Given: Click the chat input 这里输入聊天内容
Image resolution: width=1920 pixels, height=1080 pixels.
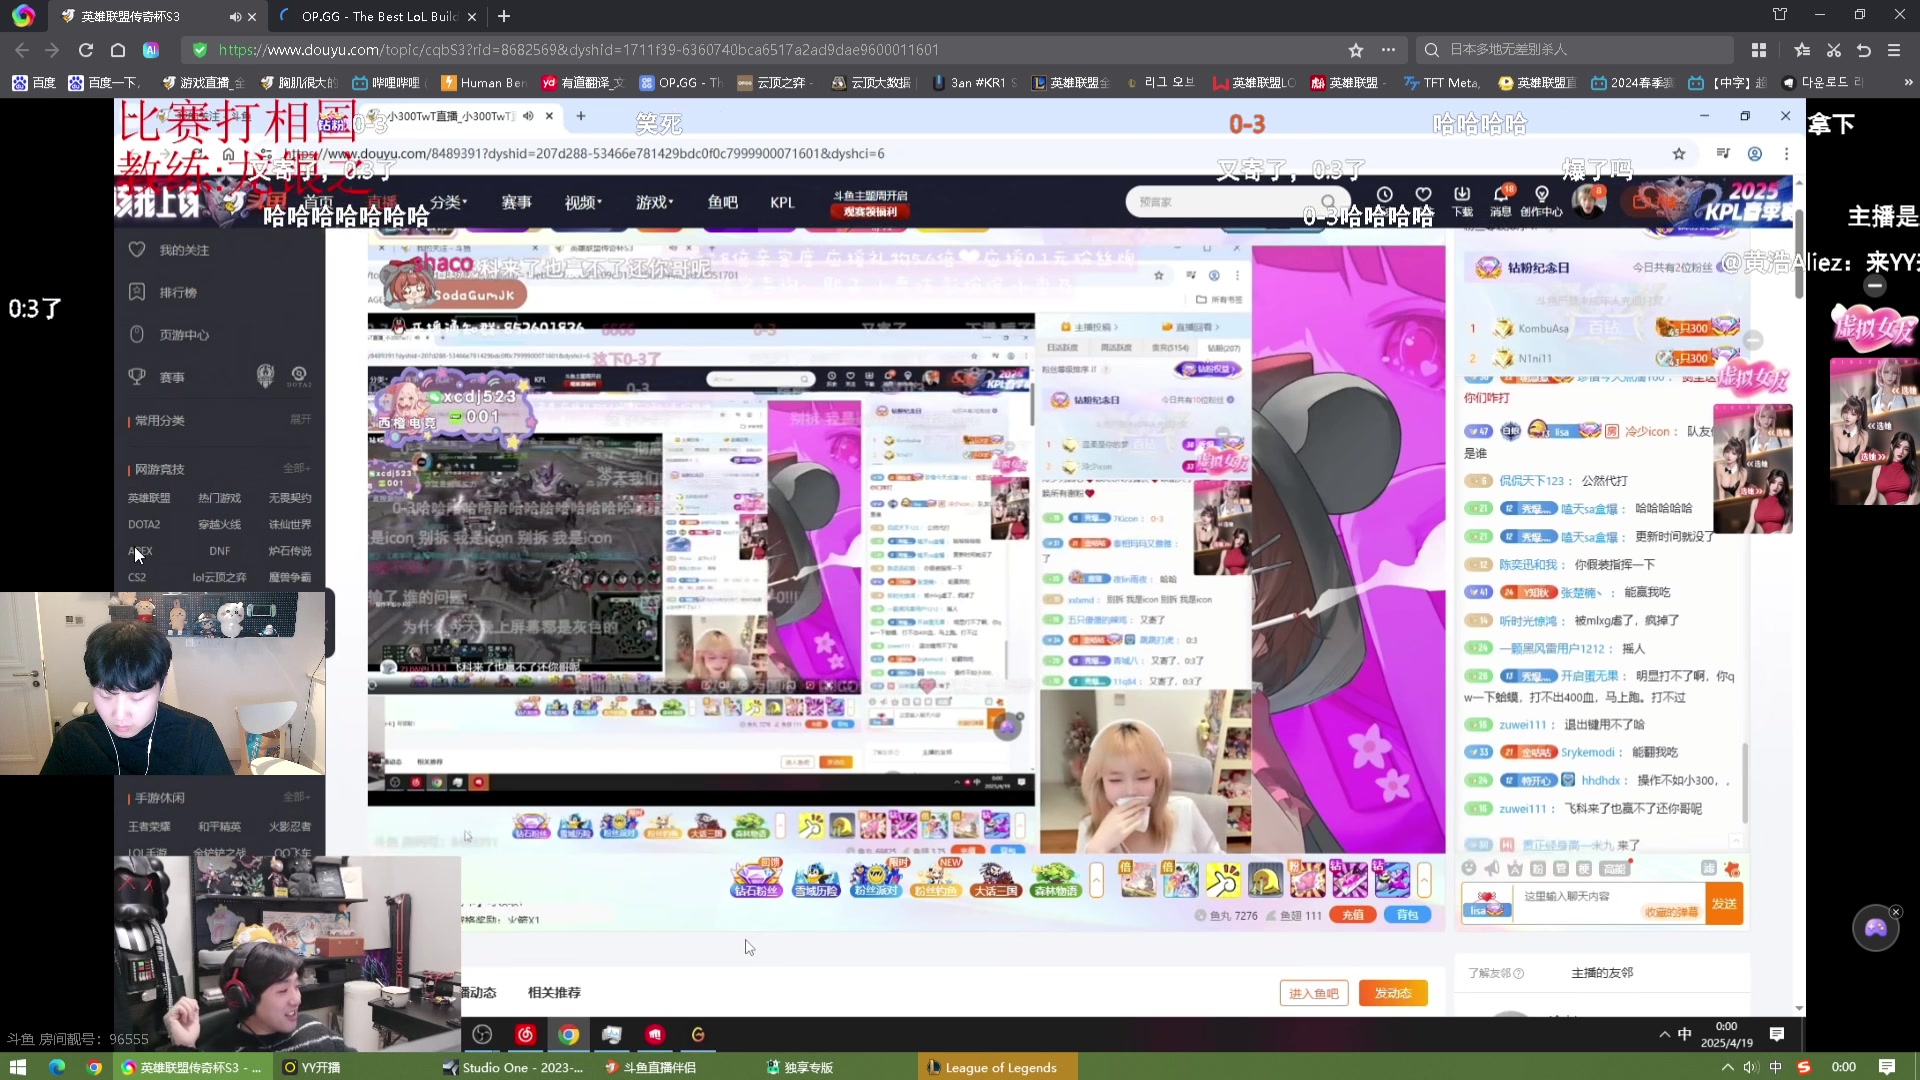Looking at the screenshot, I should 1608,896.
